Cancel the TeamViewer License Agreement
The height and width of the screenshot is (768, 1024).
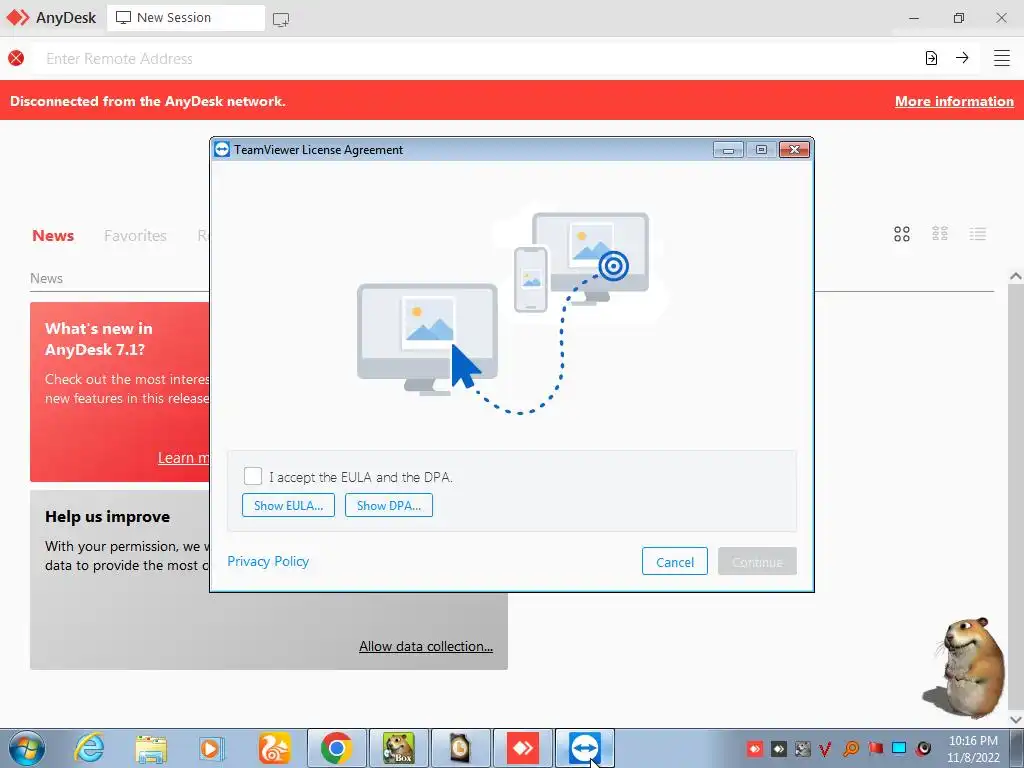click(675, 562)
